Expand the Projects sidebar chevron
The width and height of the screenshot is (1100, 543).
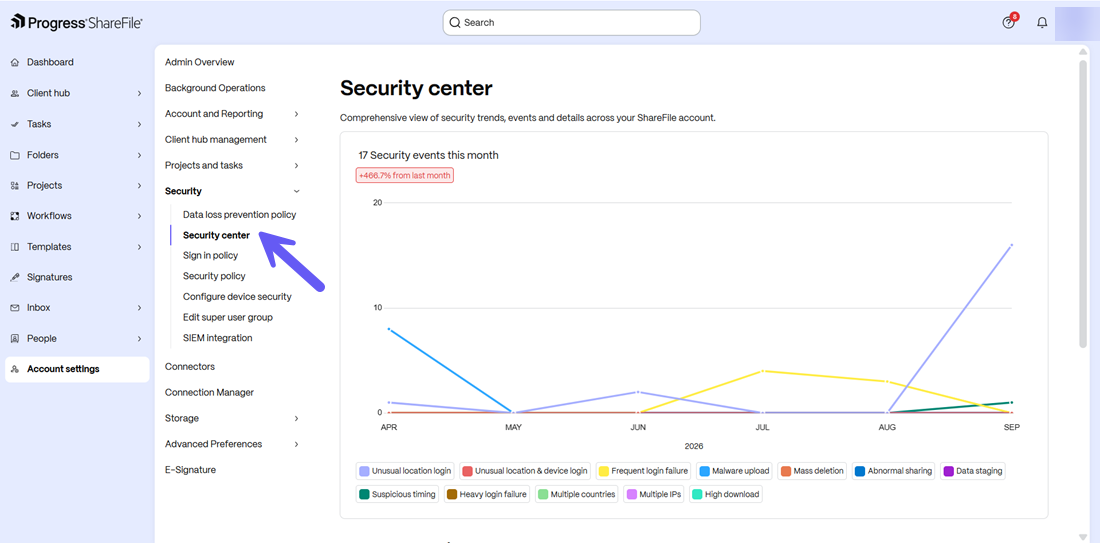(140, 185)
